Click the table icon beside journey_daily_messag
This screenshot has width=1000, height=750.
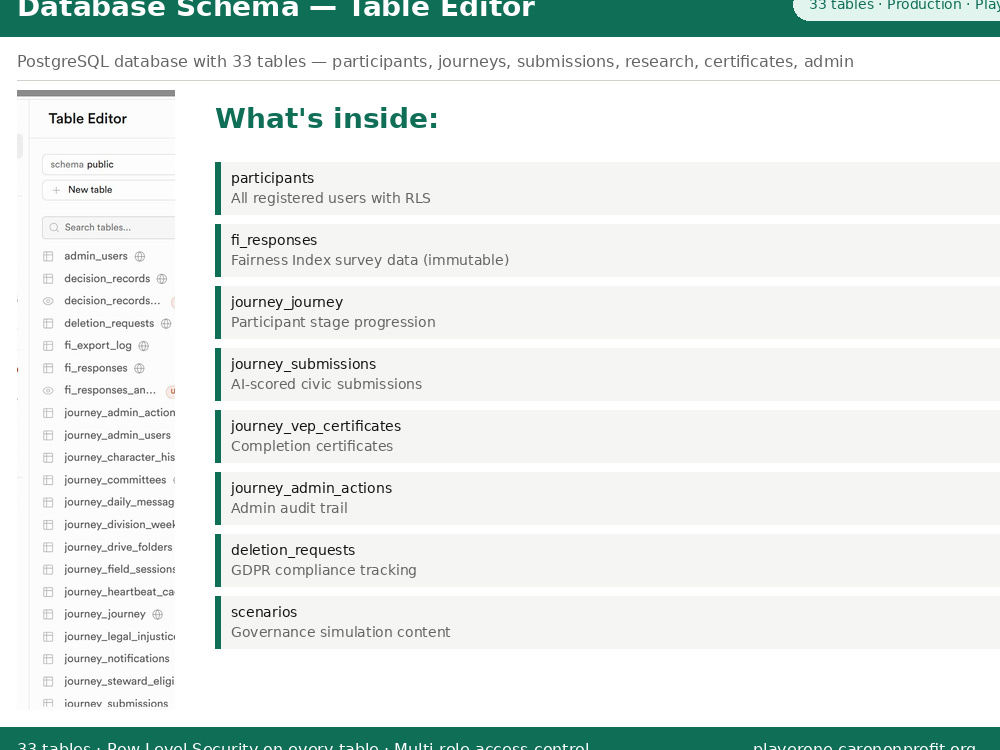48,502
